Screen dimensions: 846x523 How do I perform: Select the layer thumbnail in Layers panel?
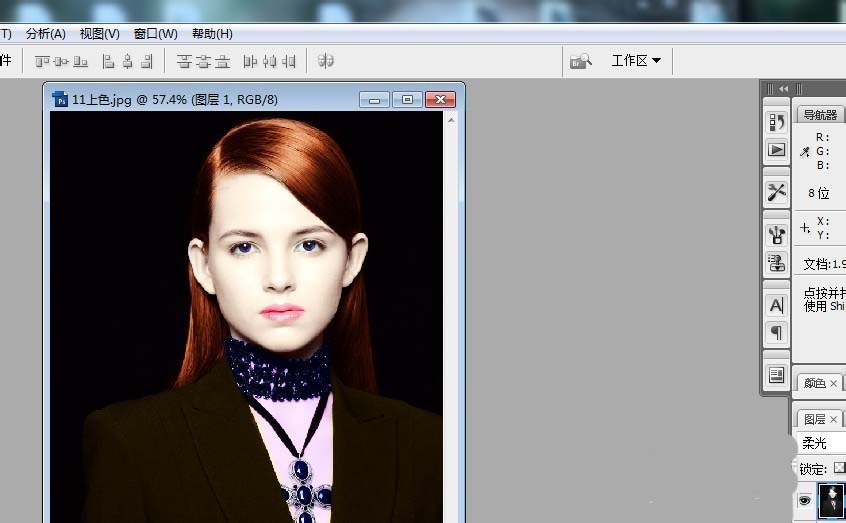coord(831,500)
